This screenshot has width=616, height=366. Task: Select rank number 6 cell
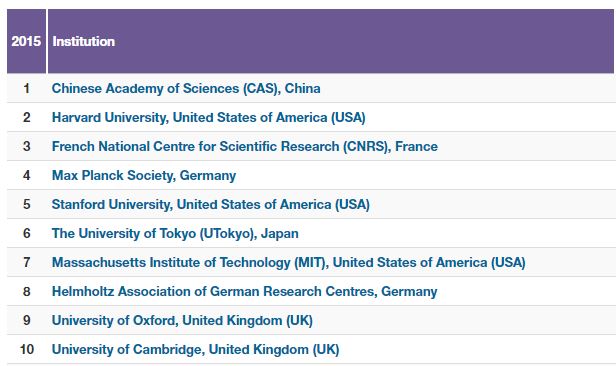26,234
